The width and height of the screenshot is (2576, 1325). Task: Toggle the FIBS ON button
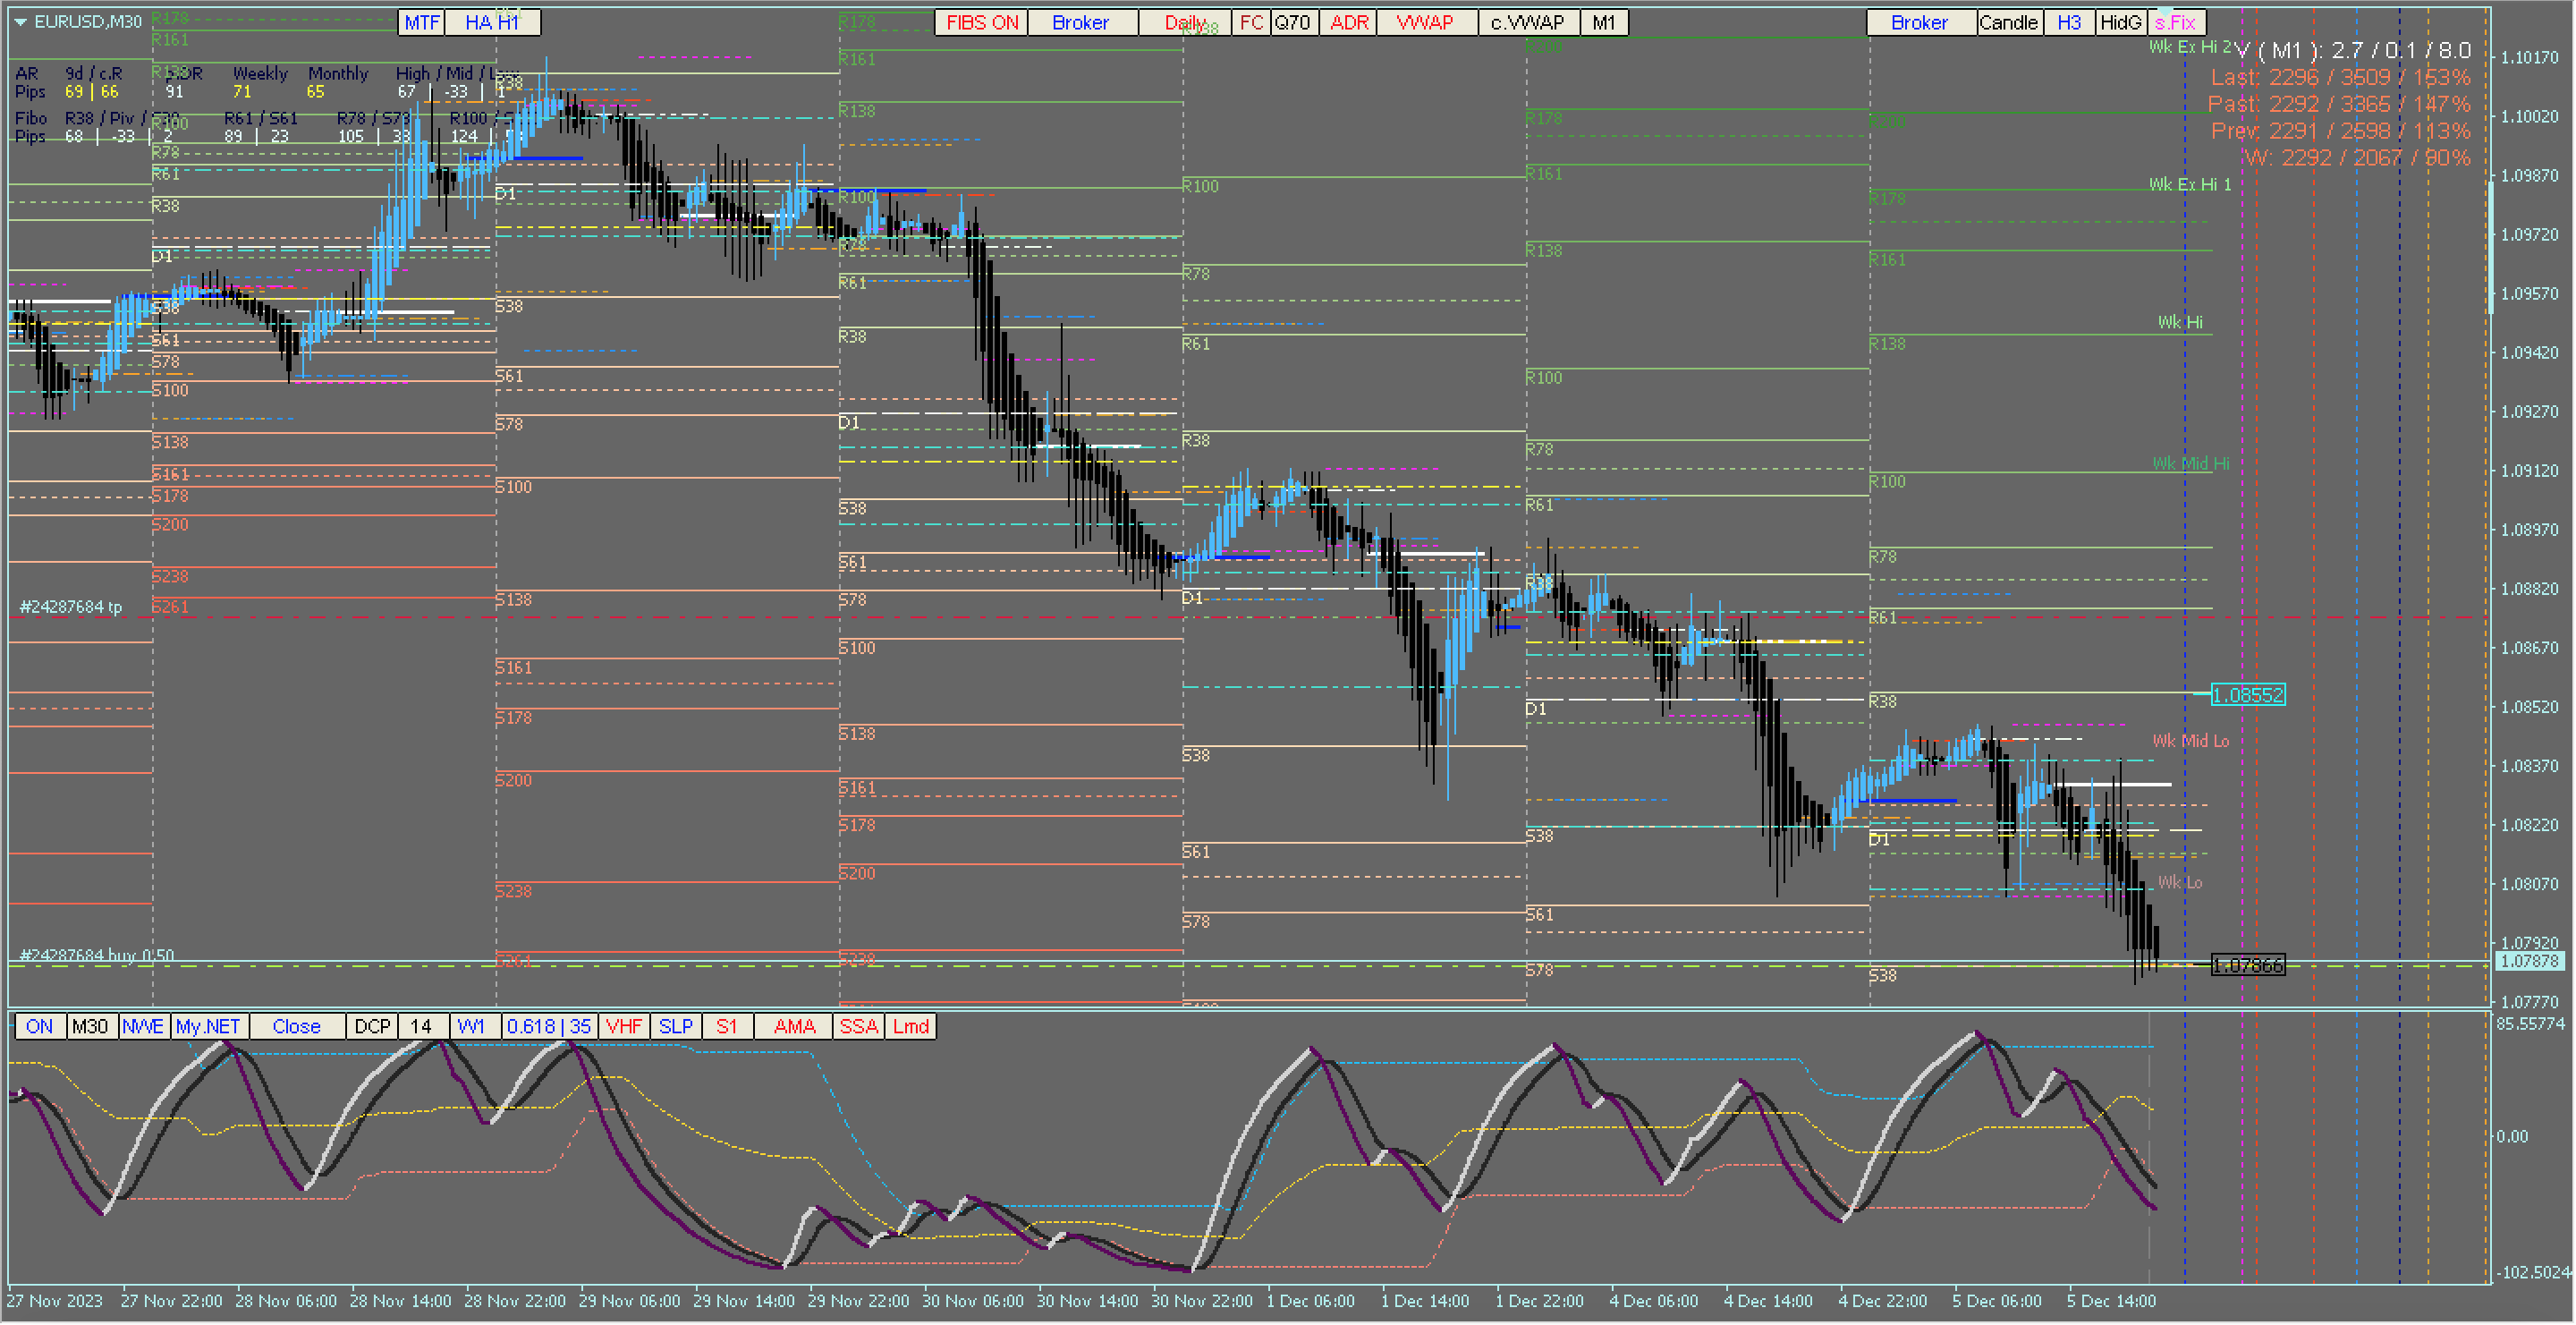coord(981,22)
